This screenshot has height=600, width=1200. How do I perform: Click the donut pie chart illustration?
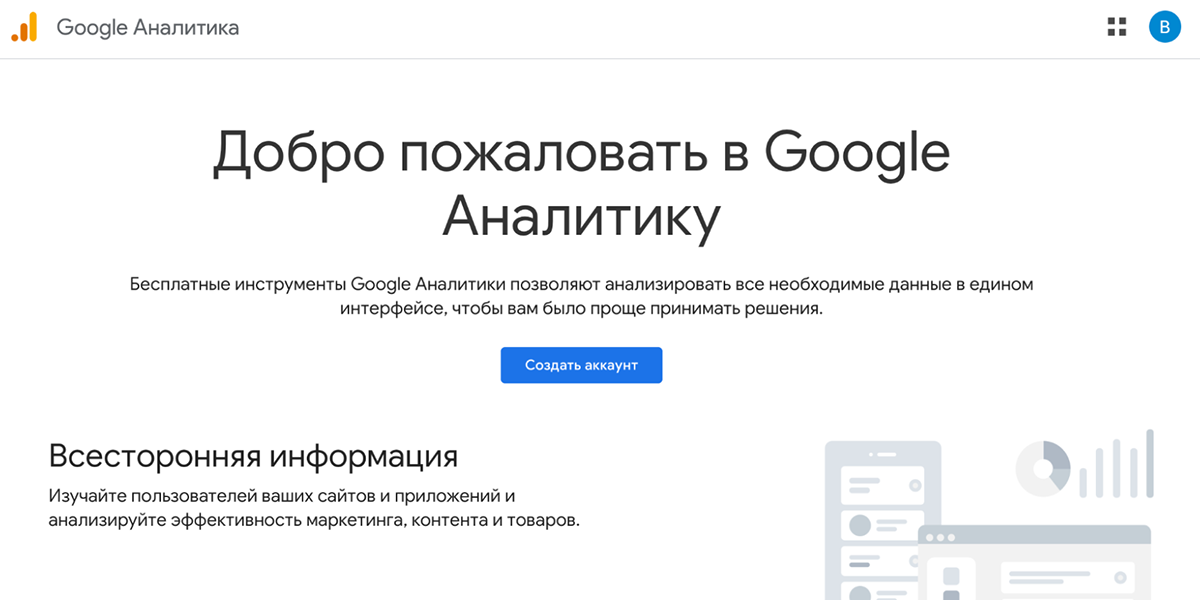pyautogui.click(x=1043, y=467)
